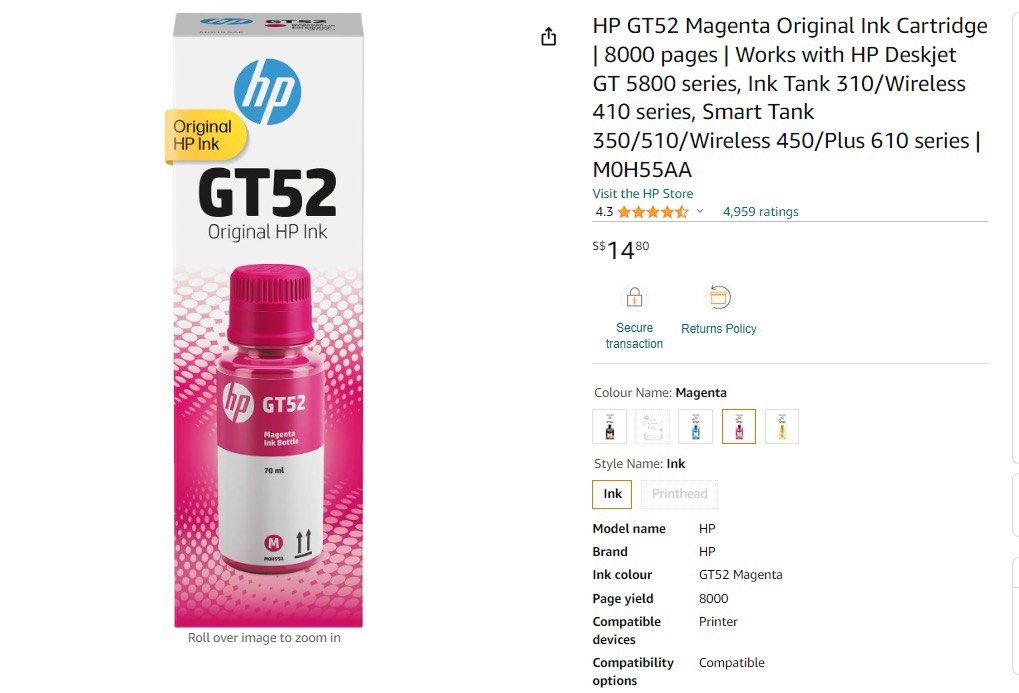Select the yellow ink colour swatch
Screen dimensions: 1019x693
782,426
